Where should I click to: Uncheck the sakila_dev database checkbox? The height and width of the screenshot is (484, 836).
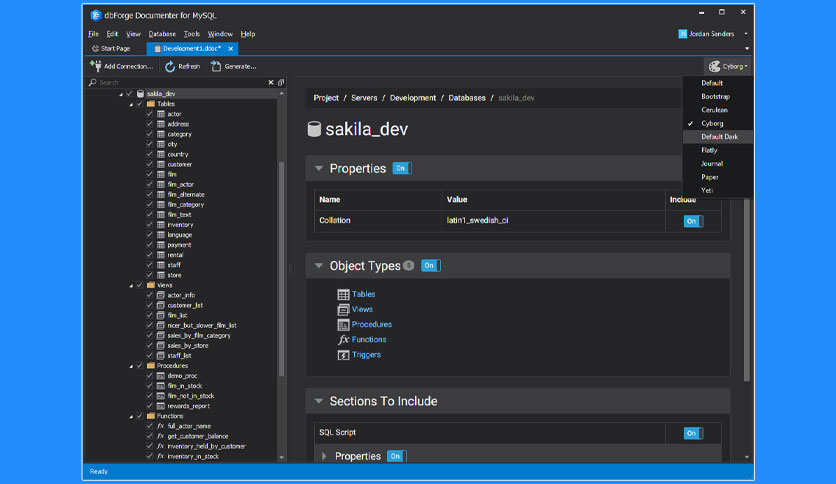[x=129, y=93]
